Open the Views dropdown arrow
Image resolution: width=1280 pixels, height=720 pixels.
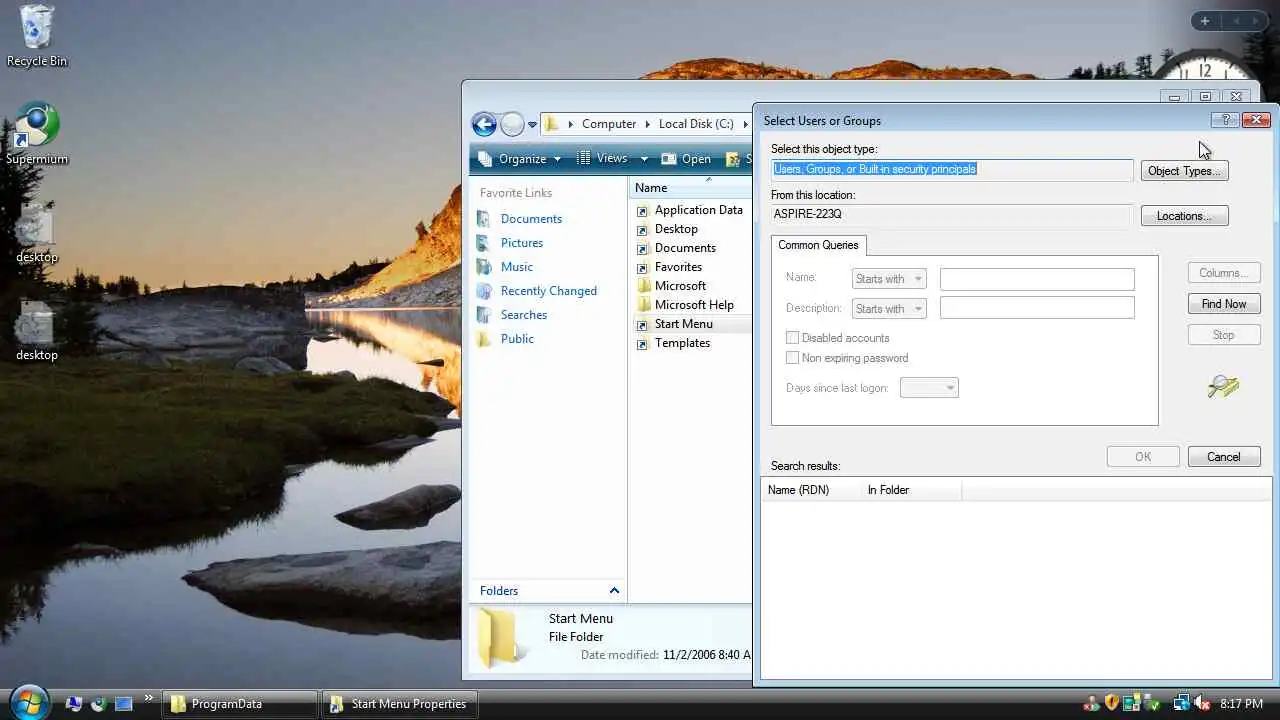[x=644, y=159]
